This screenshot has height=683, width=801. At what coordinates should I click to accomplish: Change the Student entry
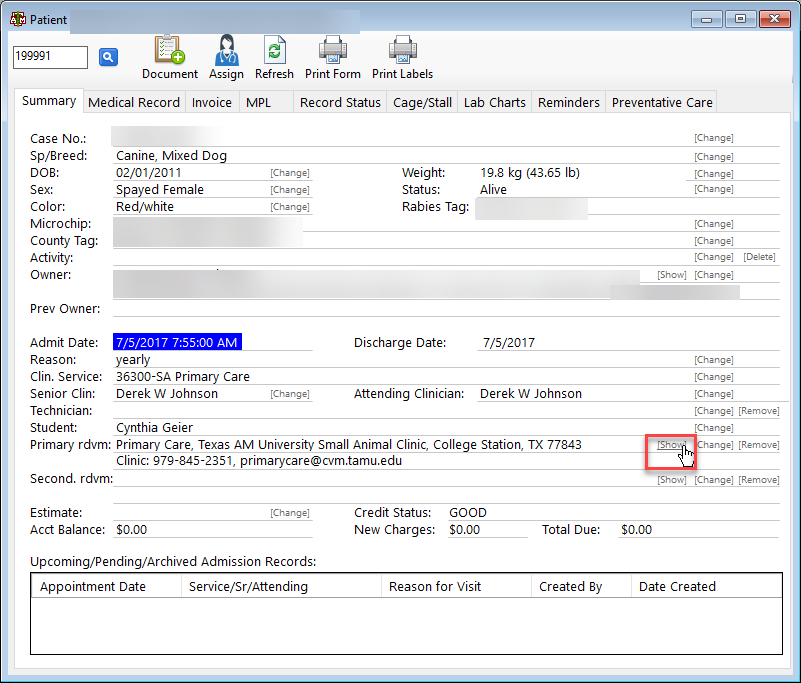[x=714, y=428]
